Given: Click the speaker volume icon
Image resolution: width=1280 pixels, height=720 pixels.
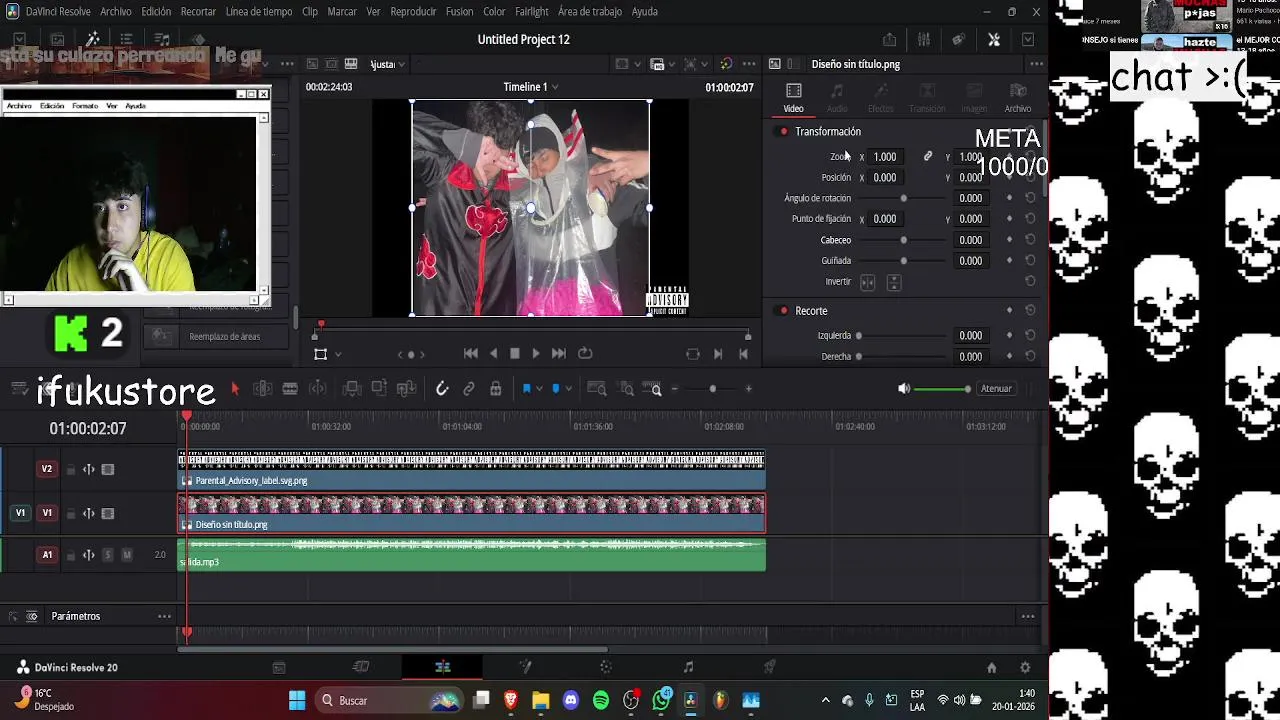Looking at the screenshot, I should pyautogui.click(x=904, y=389).
